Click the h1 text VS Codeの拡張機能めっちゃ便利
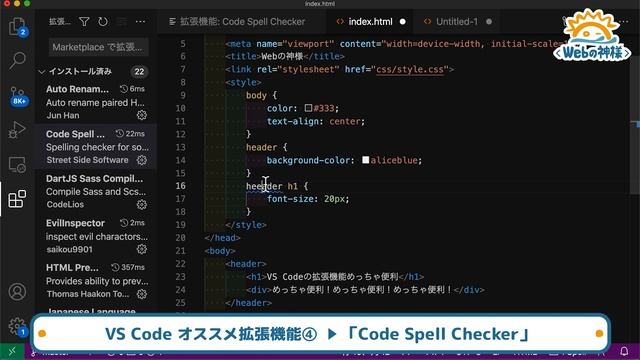 tap(332, 277)
